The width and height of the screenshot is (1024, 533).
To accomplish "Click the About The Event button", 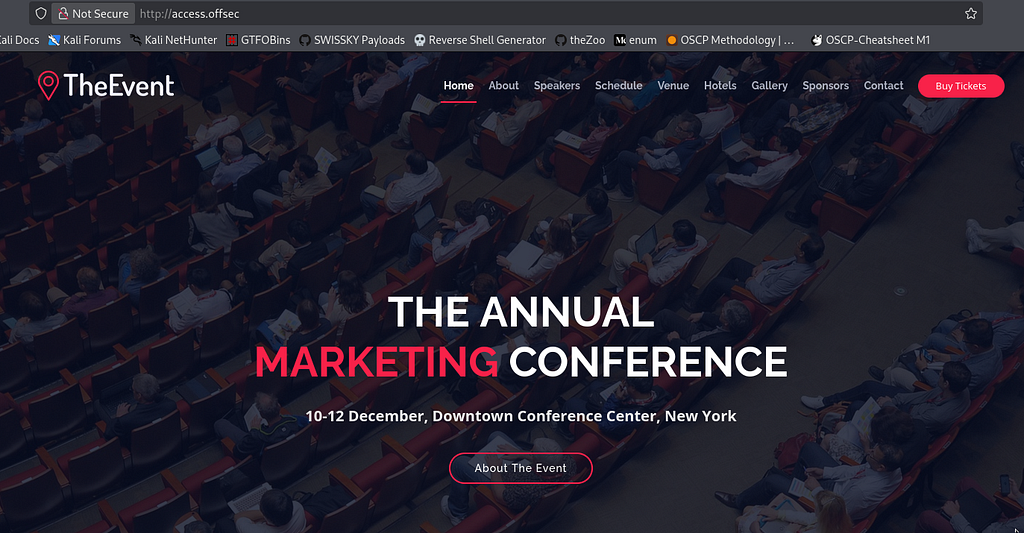I will 520,468.
